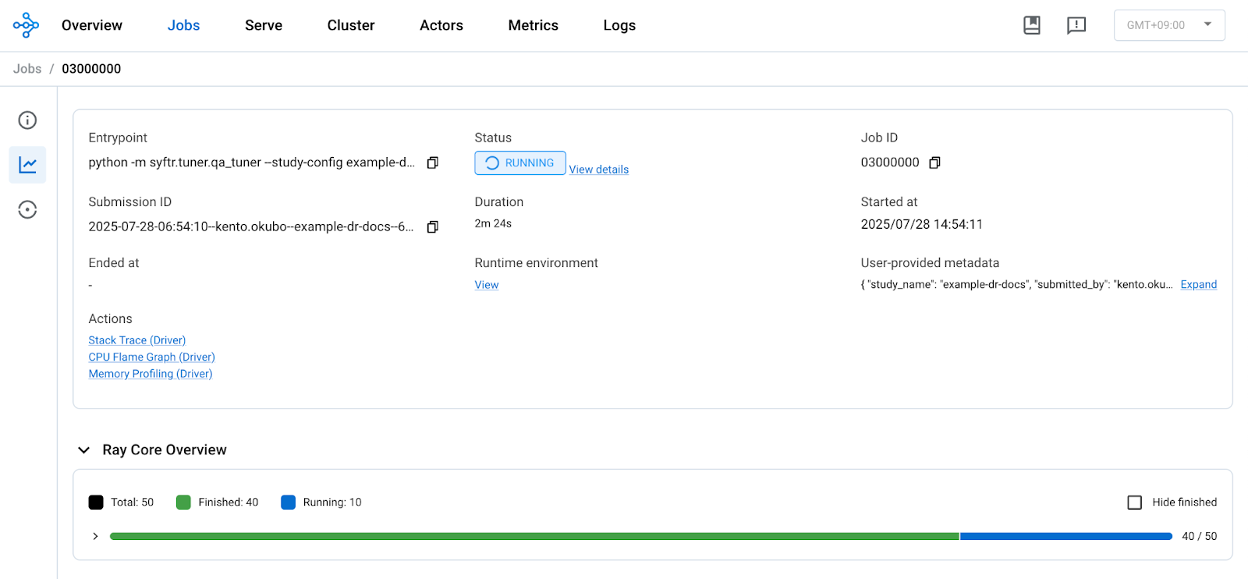This screenshot has width=1248, height=580.
Task: Copy the Job ID using its copy icon
Action: pos(934,162)
